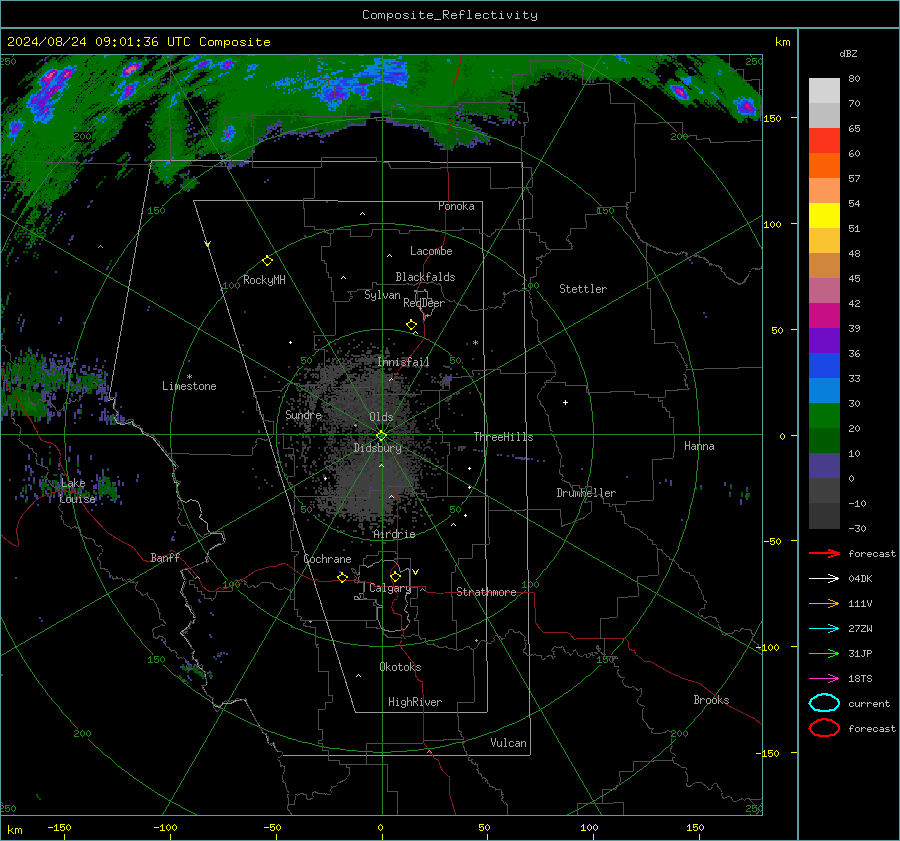
Task: Click the Blackfalds label
Action: click(425, 277)
